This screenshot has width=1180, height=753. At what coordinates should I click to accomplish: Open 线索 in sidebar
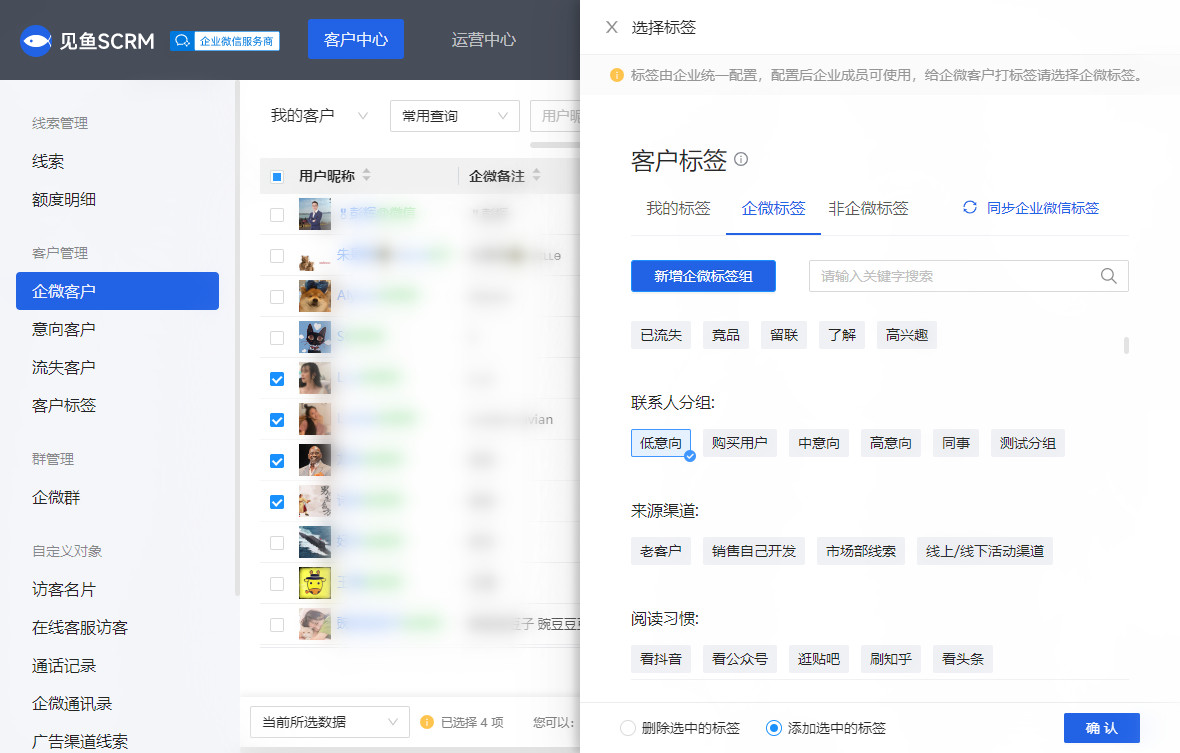point(48,162)
